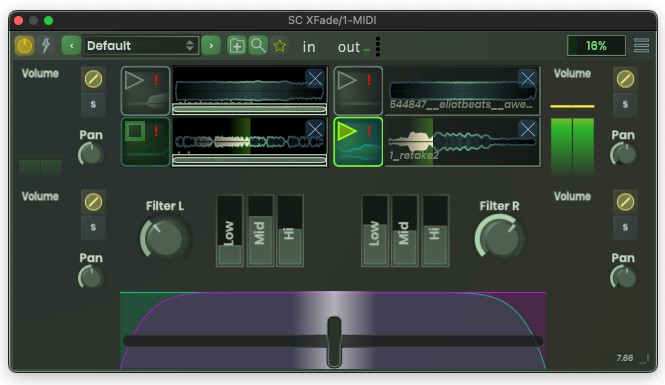Viewport: 665px width, 385px height.
Task: Mark preset as favorite with star
Action: tap(279, 45)
